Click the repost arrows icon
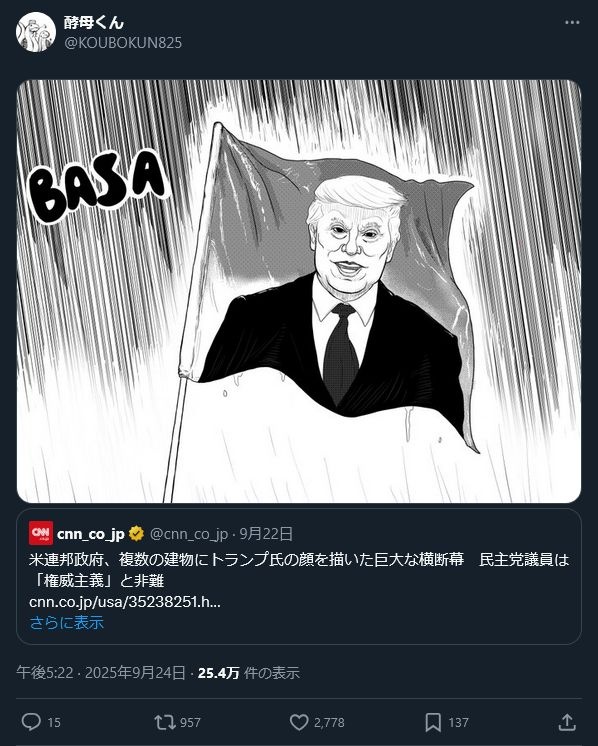 click(165, 722)
